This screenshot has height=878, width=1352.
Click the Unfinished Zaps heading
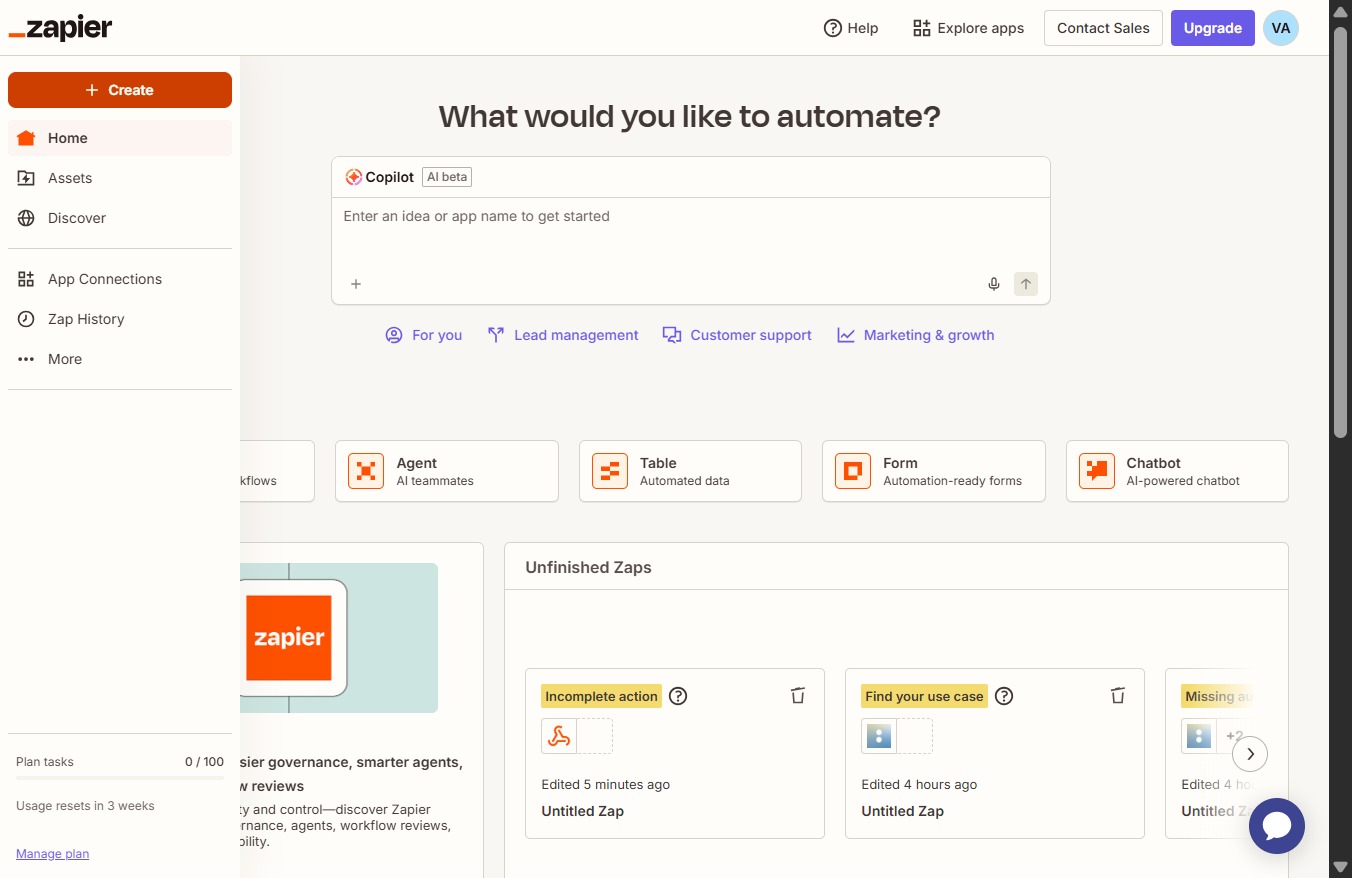(x=588, y=567)
